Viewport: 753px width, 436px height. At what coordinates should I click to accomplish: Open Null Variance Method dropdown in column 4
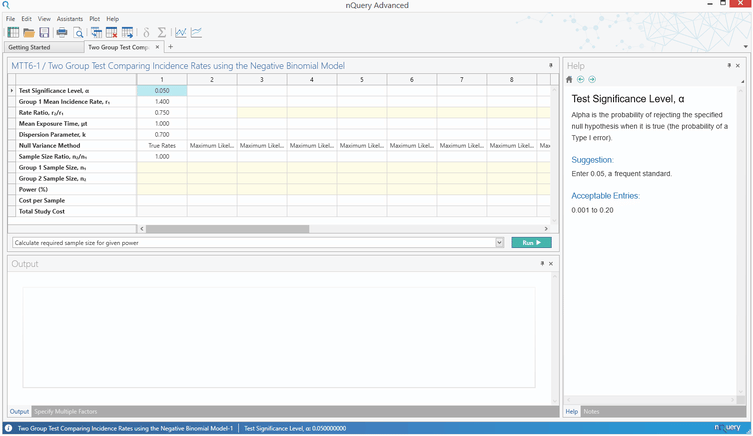click(x=312, y=145)
